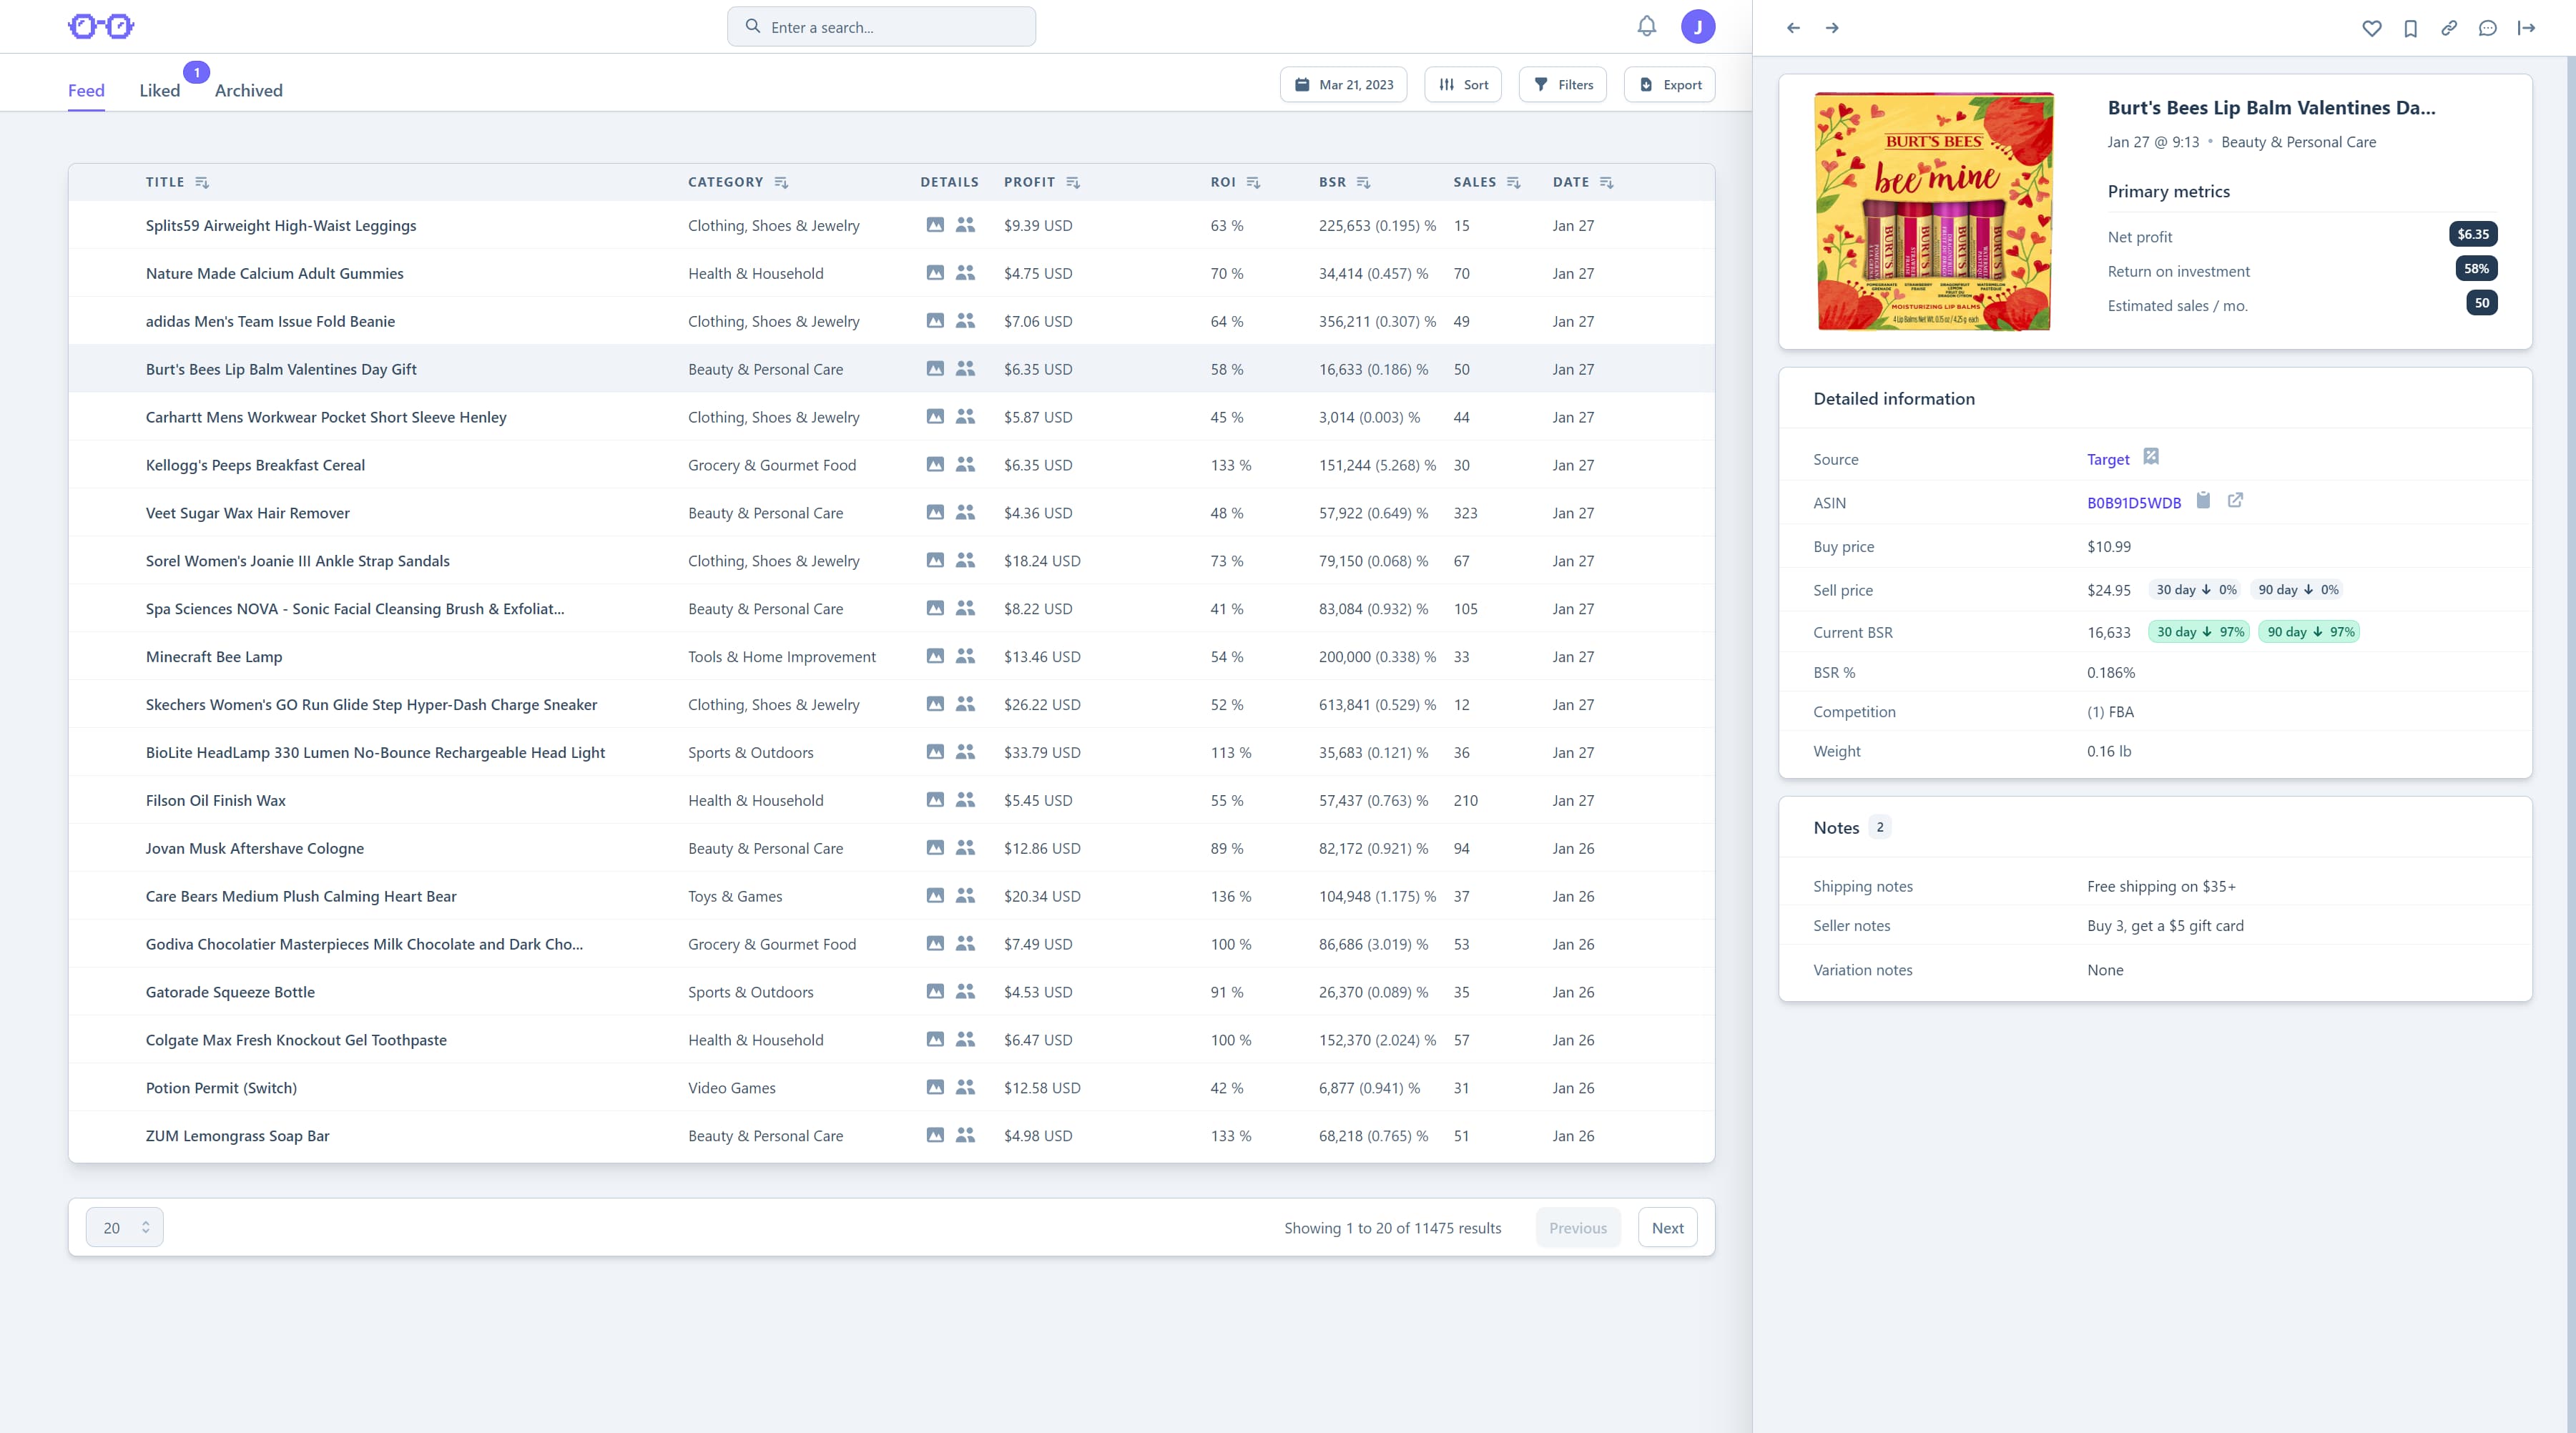2576x1433 pixels.
Task: Open the user avatar J menu
Action: point(1698,27)
